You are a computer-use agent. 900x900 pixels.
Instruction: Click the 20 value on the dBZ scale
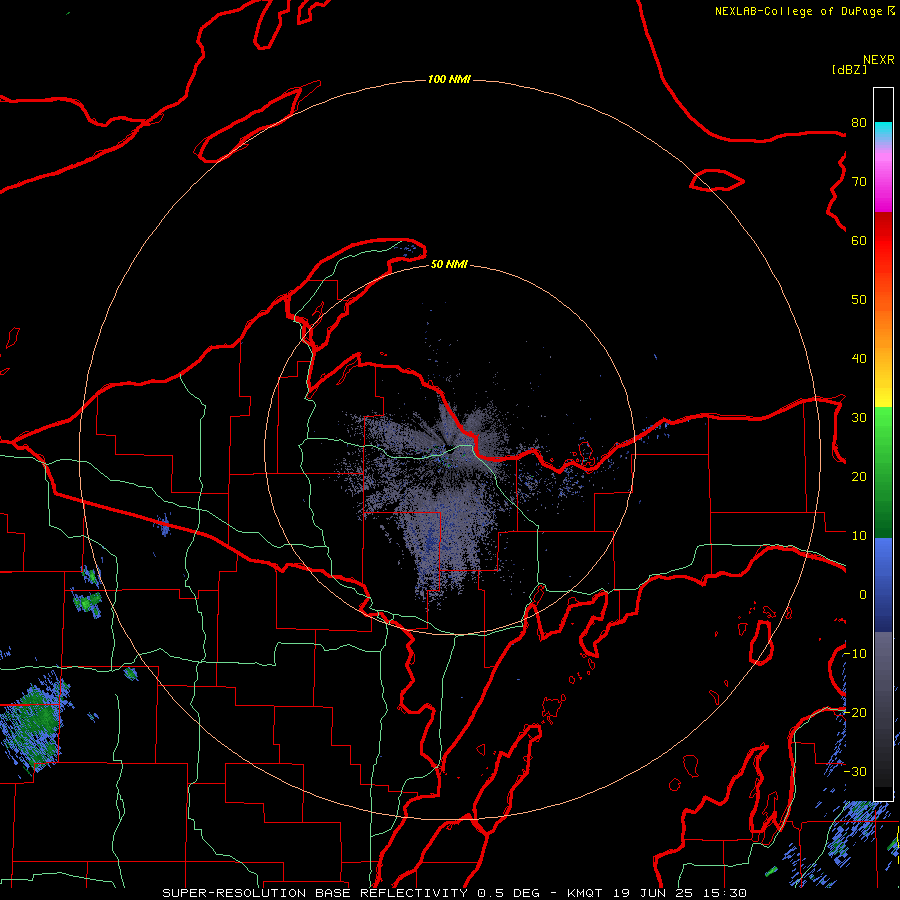pyautogui.click(x=859, y=476)
